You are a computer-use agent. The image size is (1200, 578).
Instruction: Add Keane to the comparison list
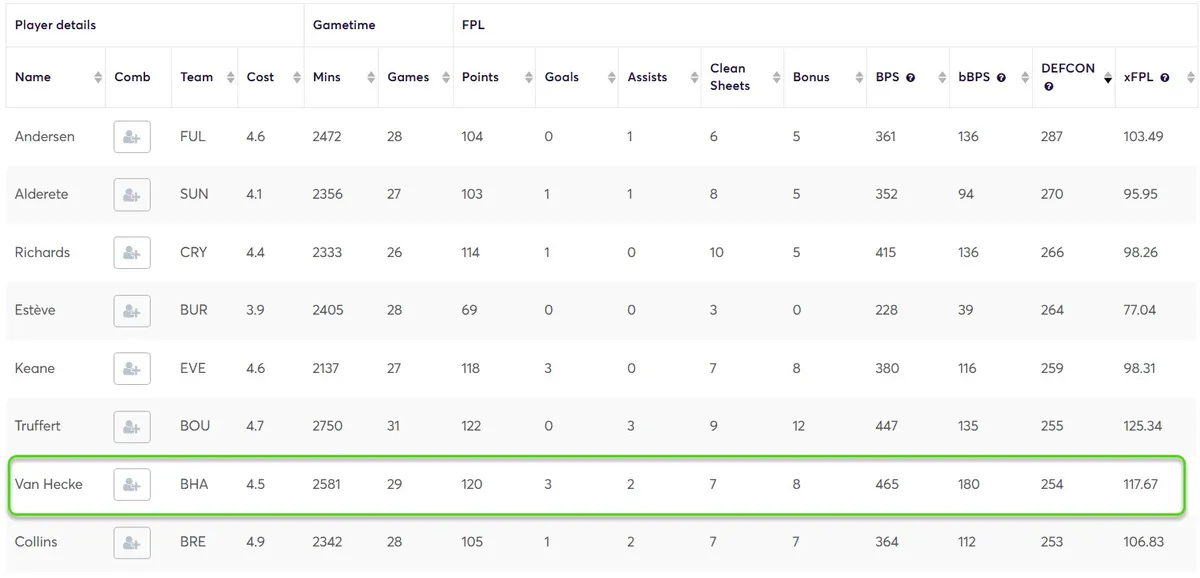click(132, 369)
